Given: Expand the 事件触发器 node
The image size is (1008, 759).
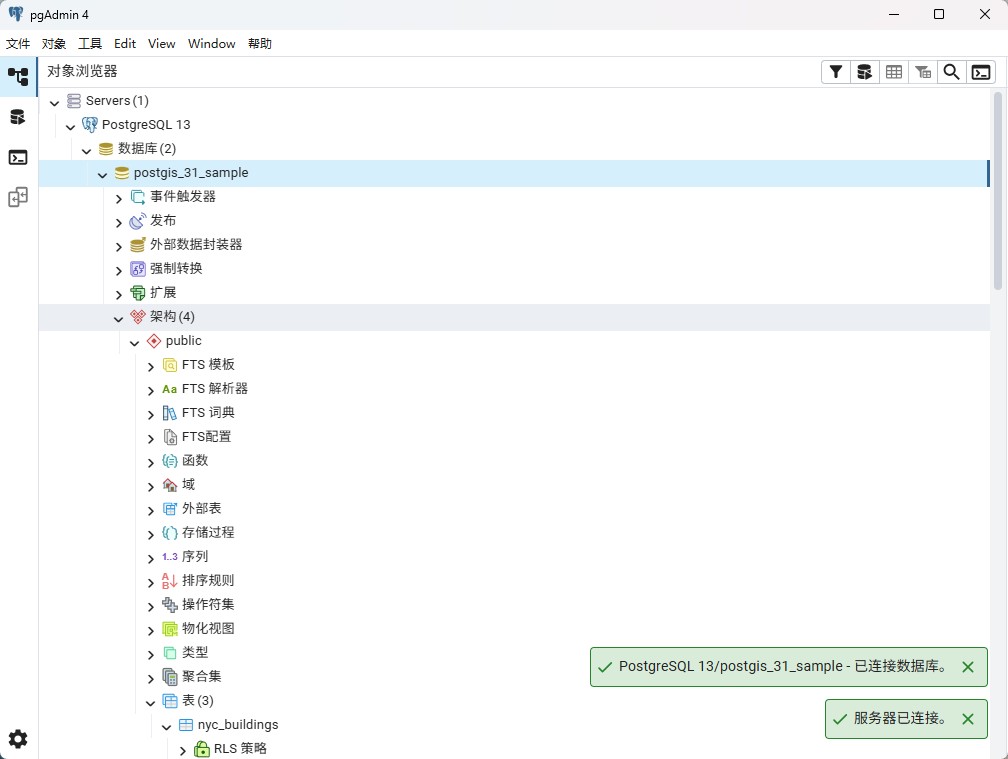Looking at the screenshot, I should point(118,199).
